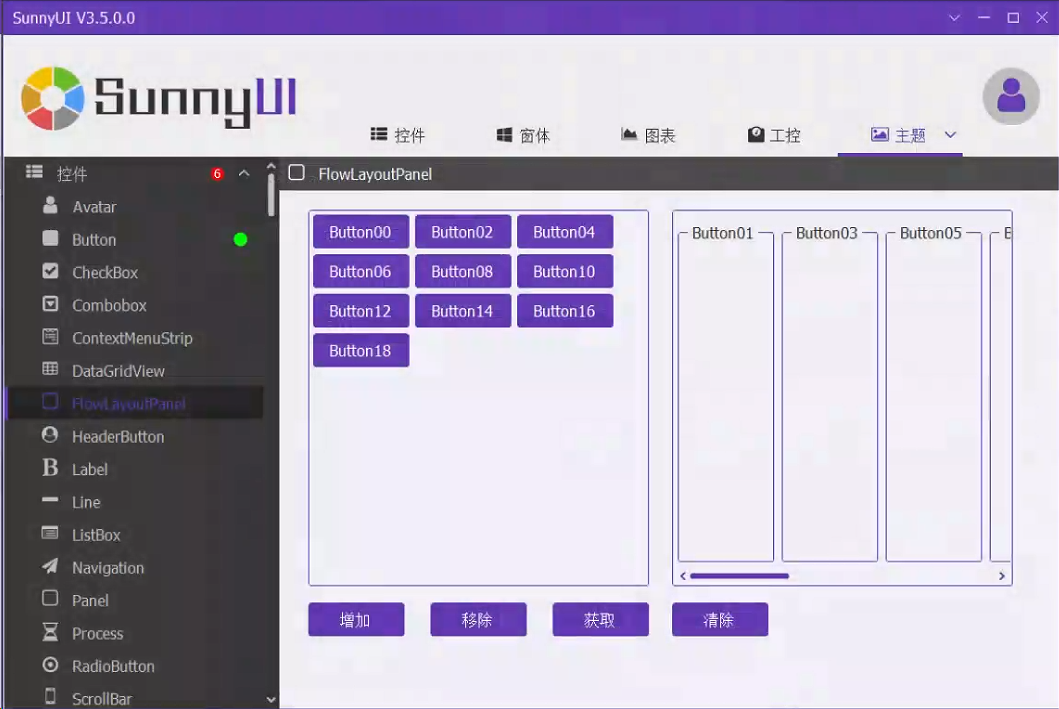
Task: Open RadioButton sidebar item
Action: coord(134,666)
